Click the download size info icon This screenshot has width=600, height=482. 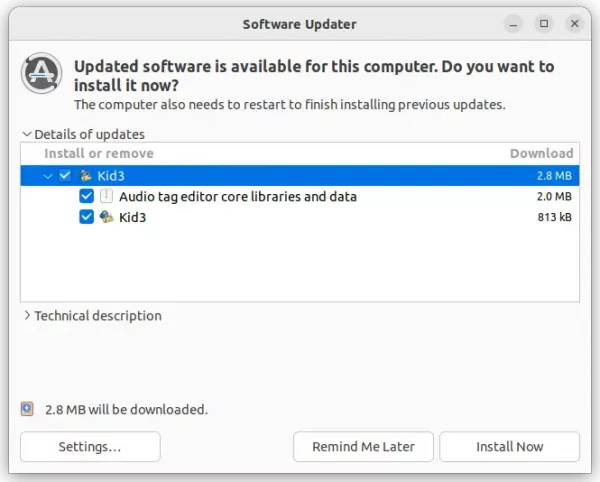pyautogui.click(x=27, y=409)
